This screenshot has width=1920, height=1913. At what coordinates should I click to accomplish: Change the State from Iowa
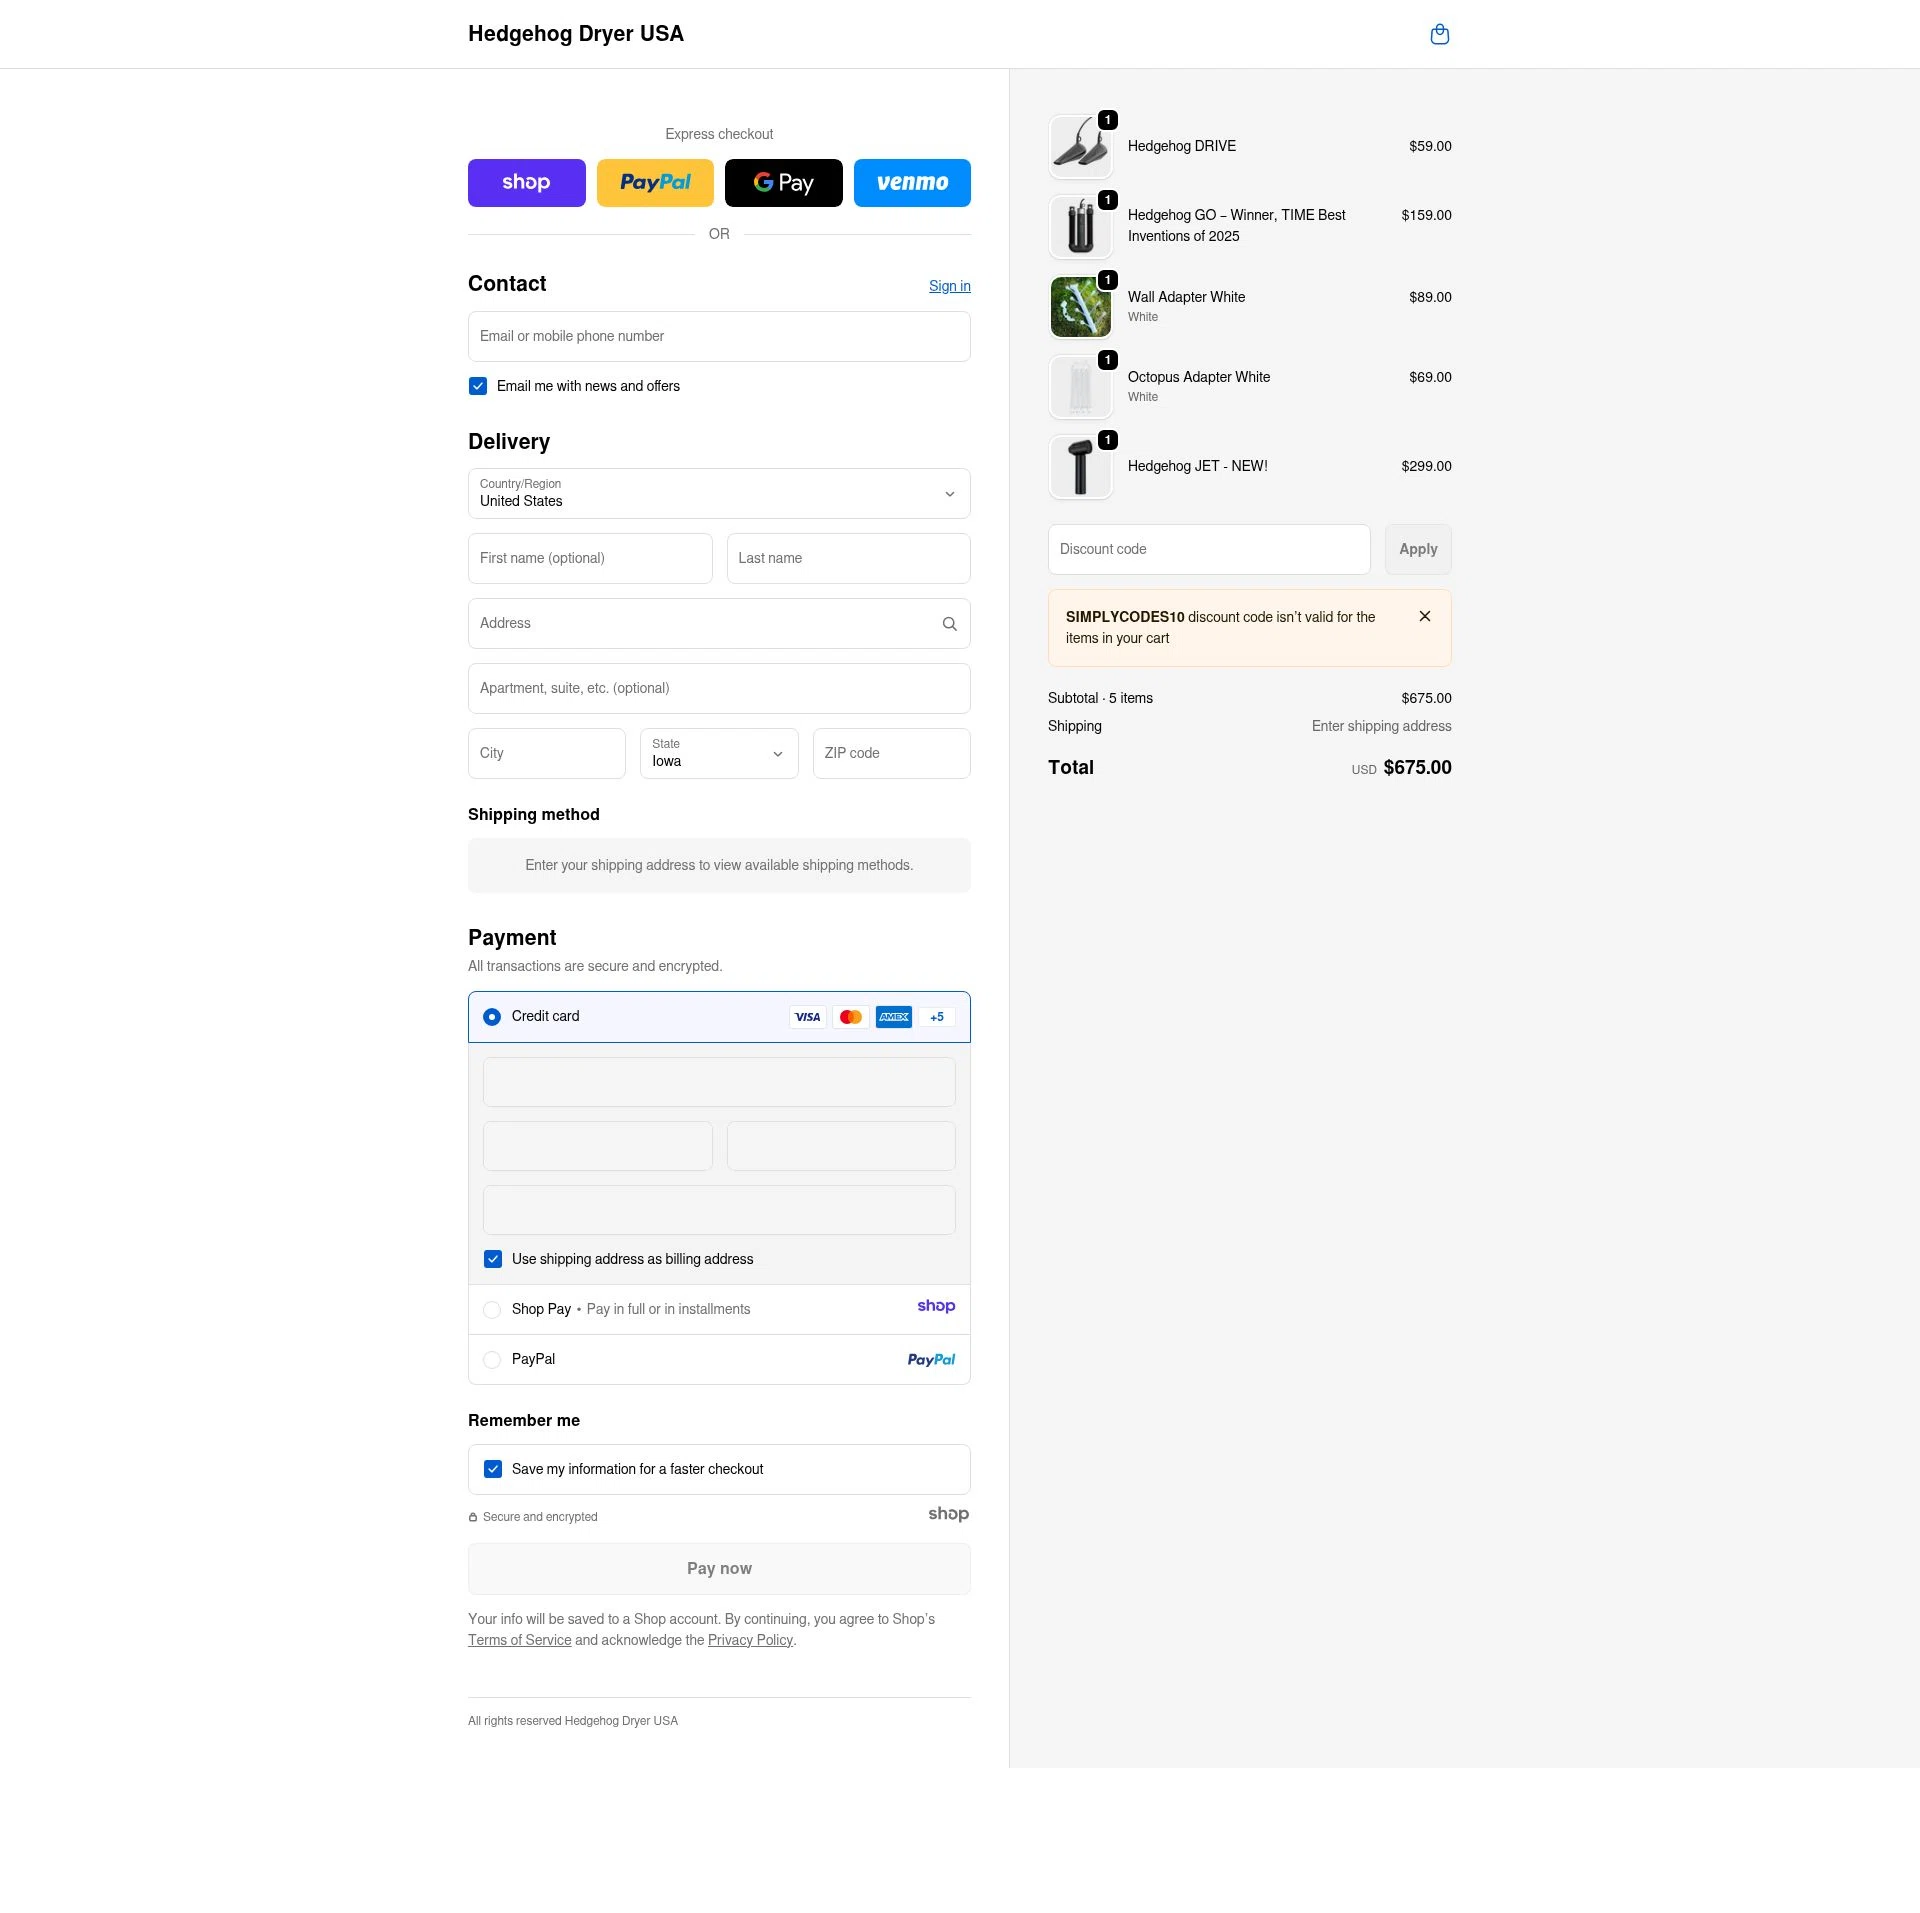(719, 753)
